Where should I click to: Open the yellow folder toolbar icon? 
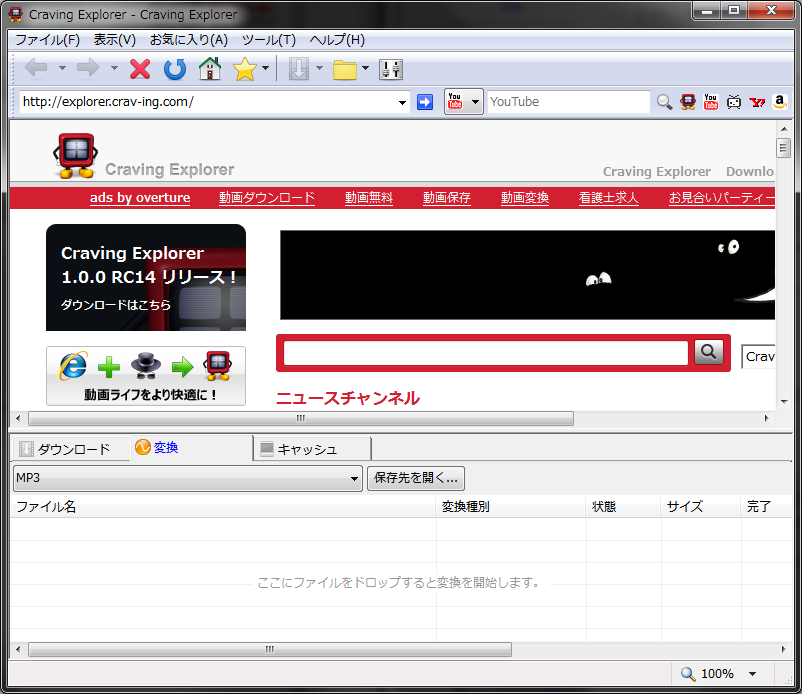(345, 70)
